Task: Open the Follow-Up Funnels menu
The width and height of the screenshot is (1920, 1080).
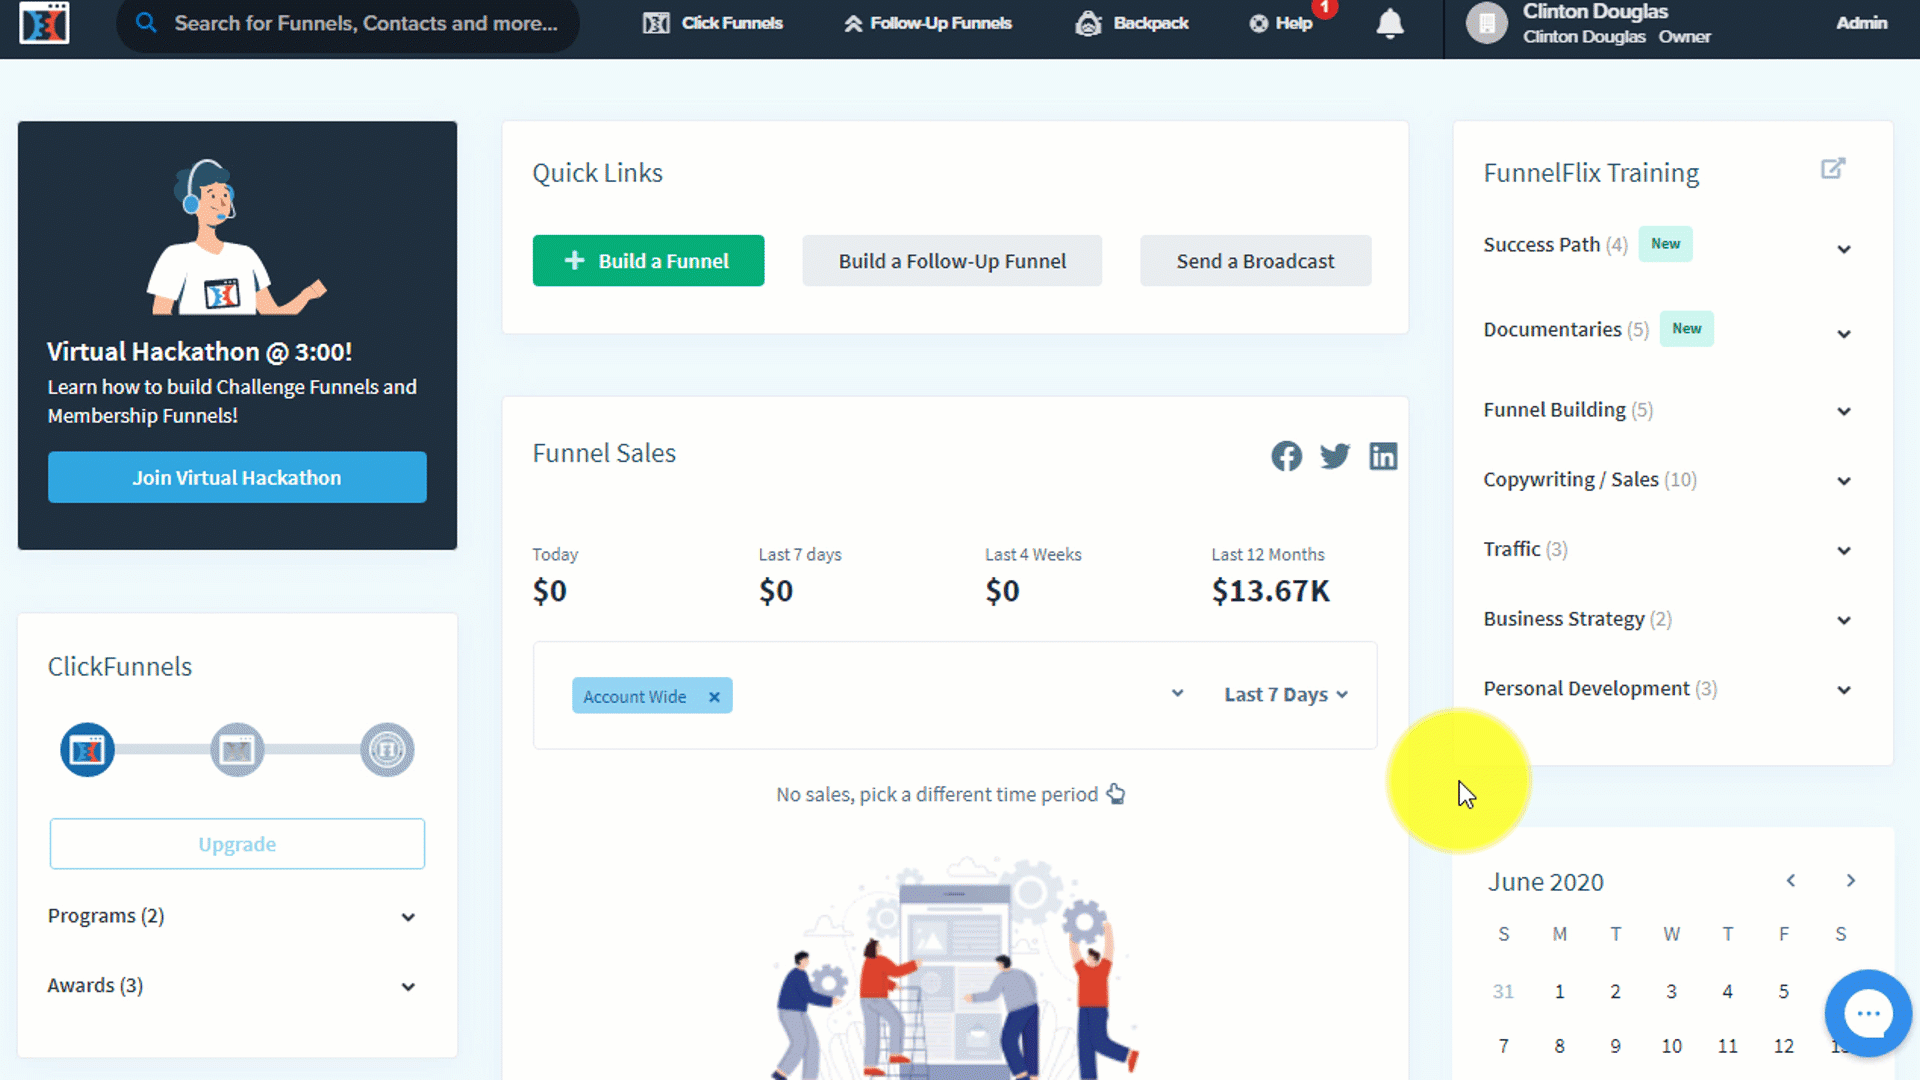Action: [x=926, y=22]
